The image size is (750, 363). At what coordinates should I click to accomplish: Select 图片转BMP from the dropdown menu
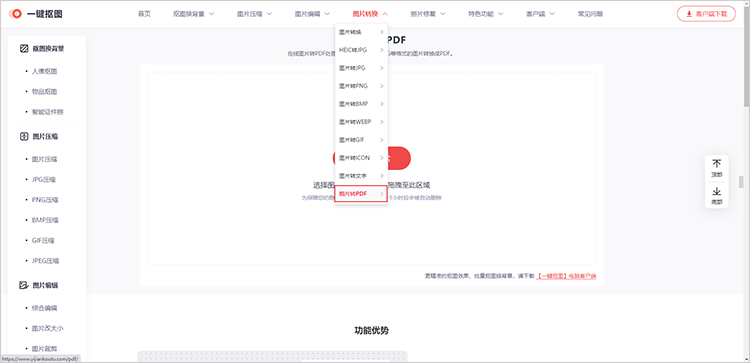[361, 104]
